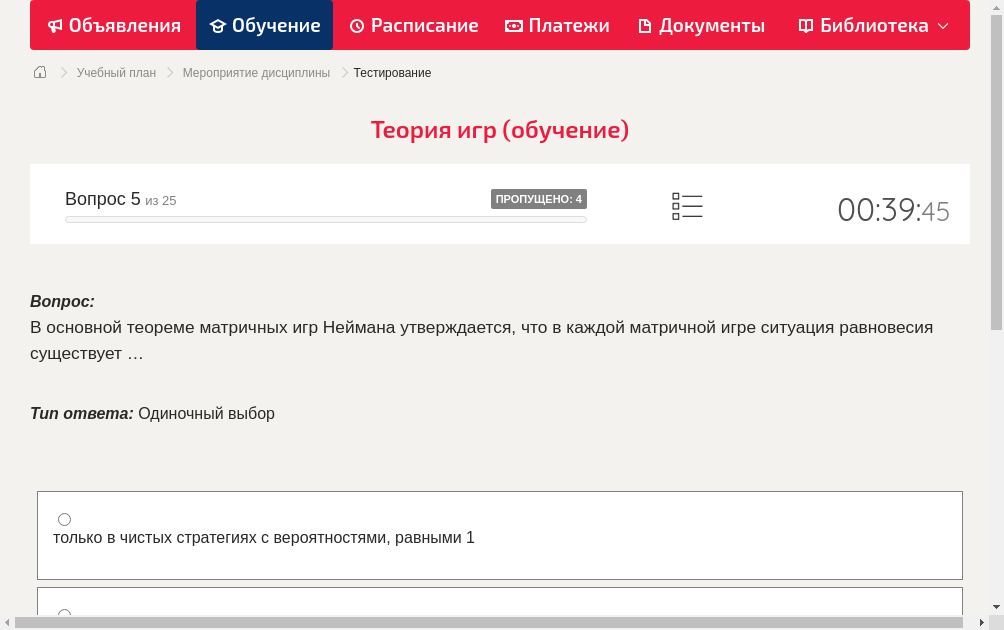Click the graduation cap icon beside Обучение

[x=217, y=26]
